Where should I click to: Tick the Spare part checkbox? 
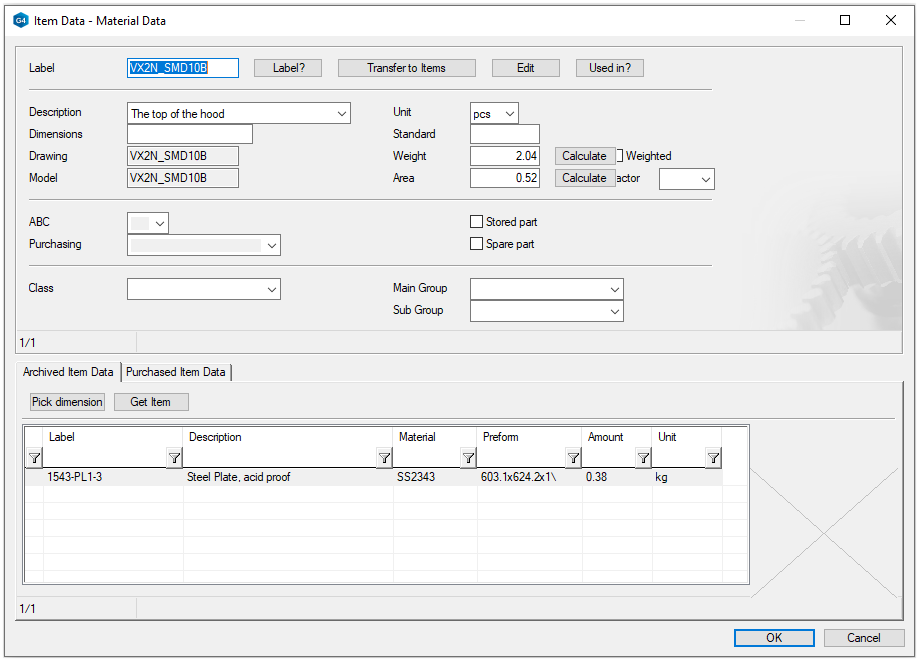tap(477, 244)
